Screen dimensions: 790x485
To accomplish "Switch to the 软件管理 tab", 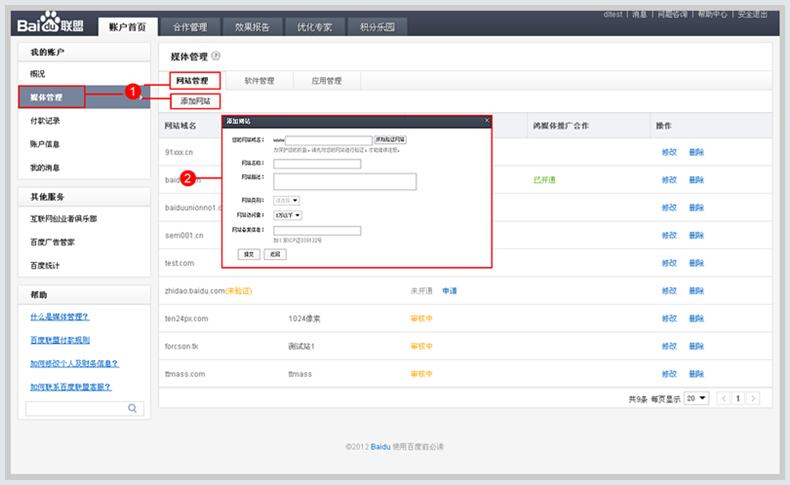I will click(x=259, y=80).
